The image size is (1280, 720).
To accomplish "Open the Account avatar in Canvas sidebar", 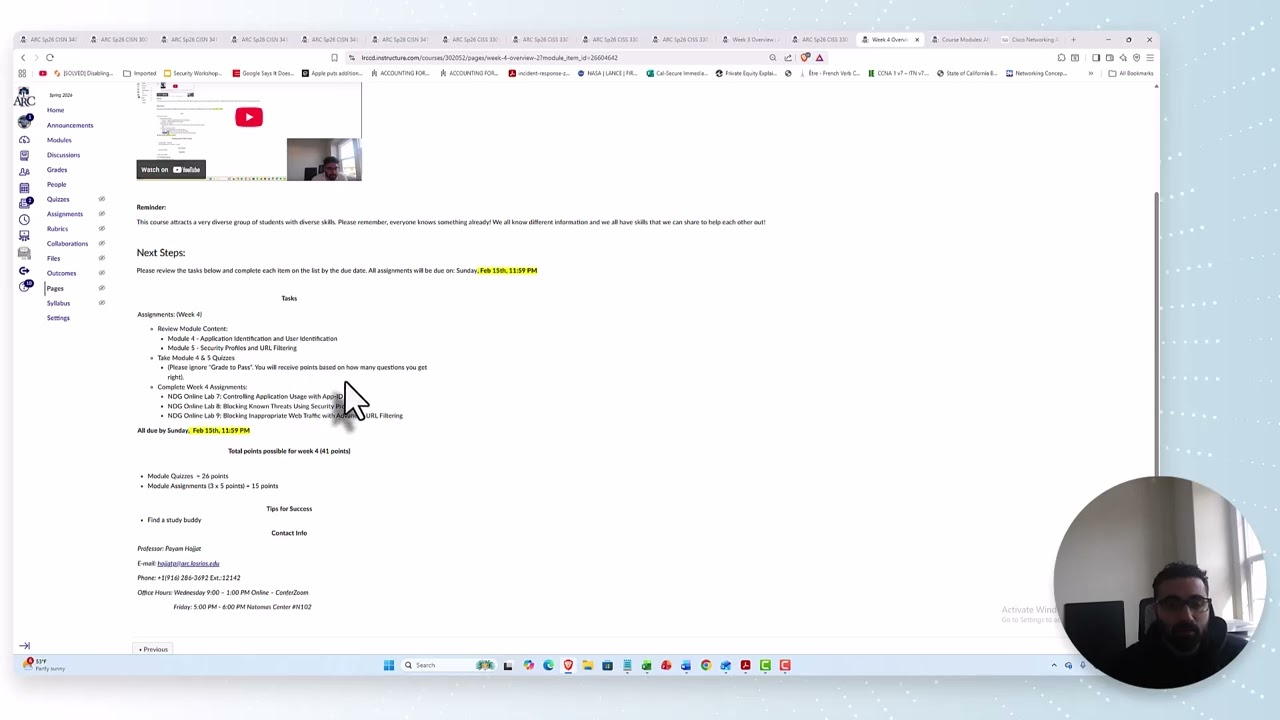I will point(24,121).
